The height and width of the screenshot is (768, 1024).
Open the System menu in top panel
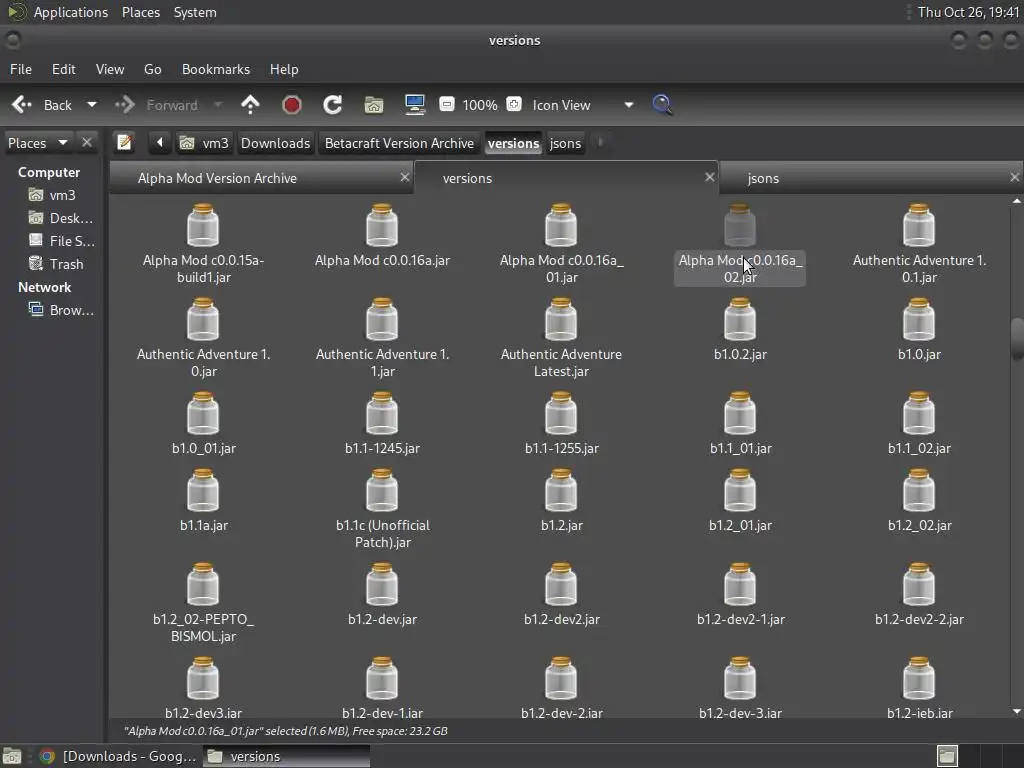pyautogui.click(x=195, y=12)
